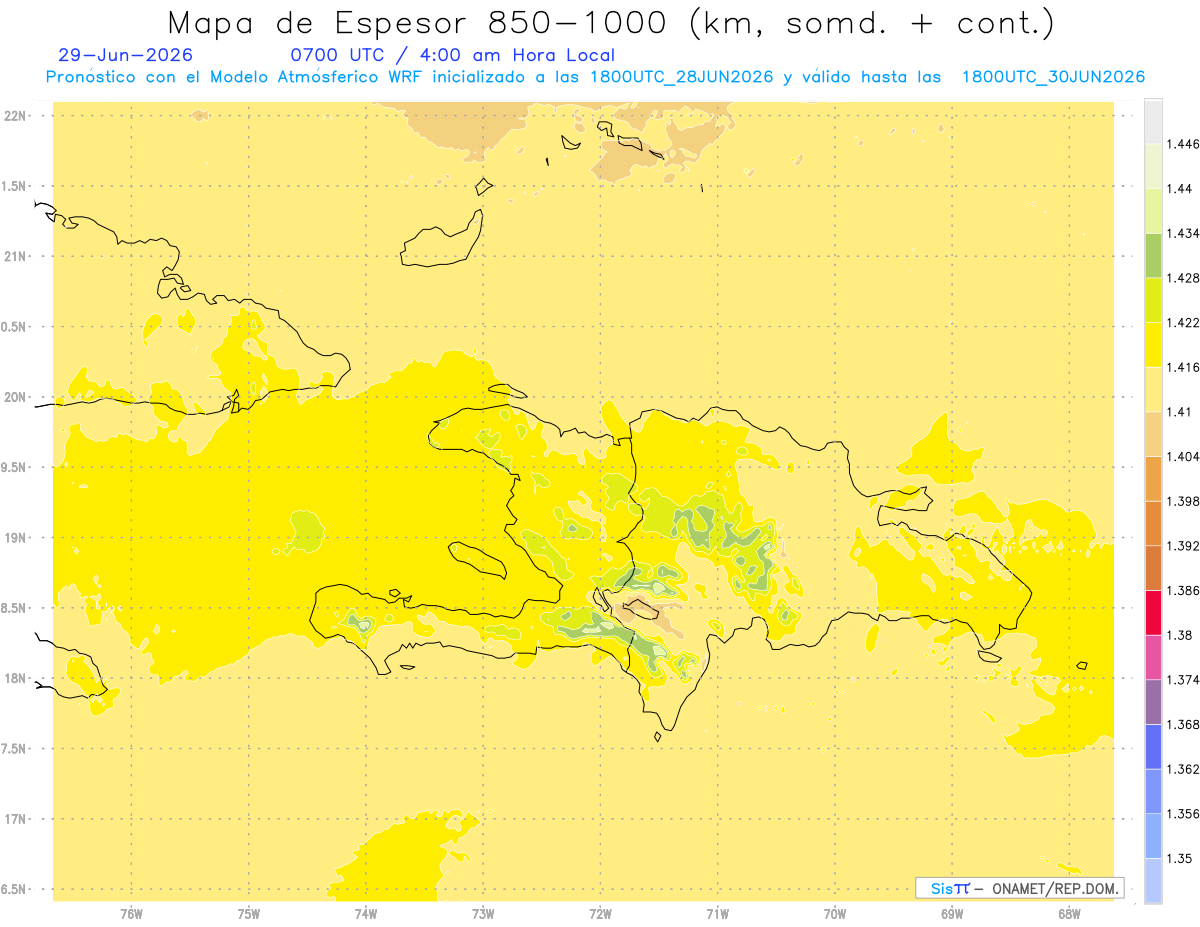Click the legend value "1.434"

click(x=1182, y=233)
